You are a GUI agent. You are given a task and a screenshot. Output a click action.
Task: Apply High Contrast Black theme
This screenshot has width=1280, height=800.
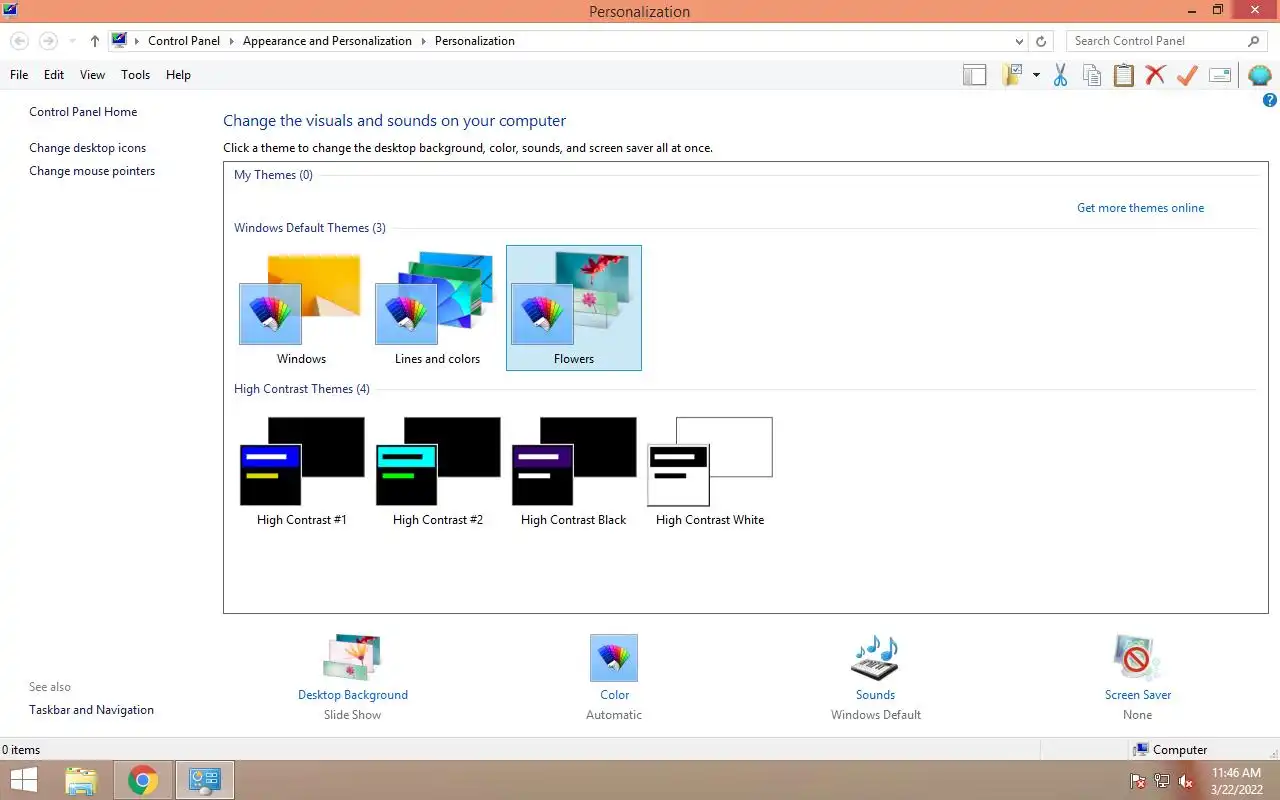point(574,470)
